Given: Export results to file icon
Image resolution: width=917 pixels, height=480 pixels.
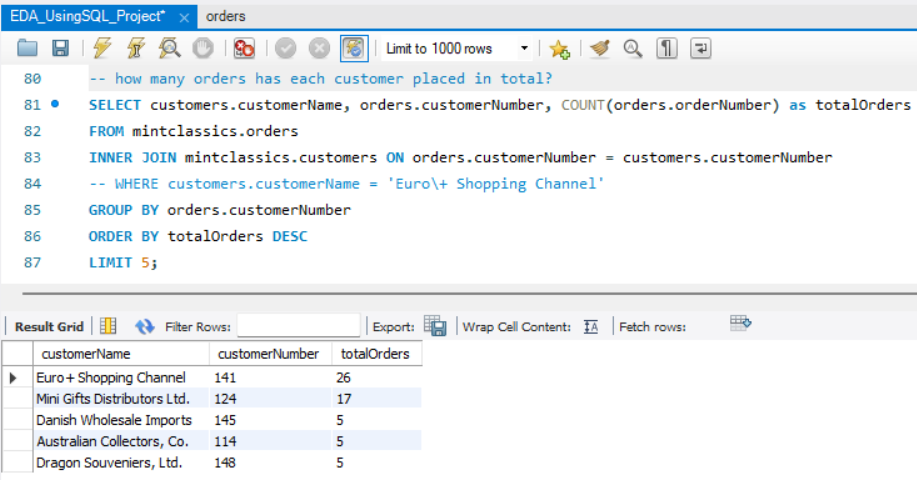Looking at the screenshot, I should [x=435, y=326].
